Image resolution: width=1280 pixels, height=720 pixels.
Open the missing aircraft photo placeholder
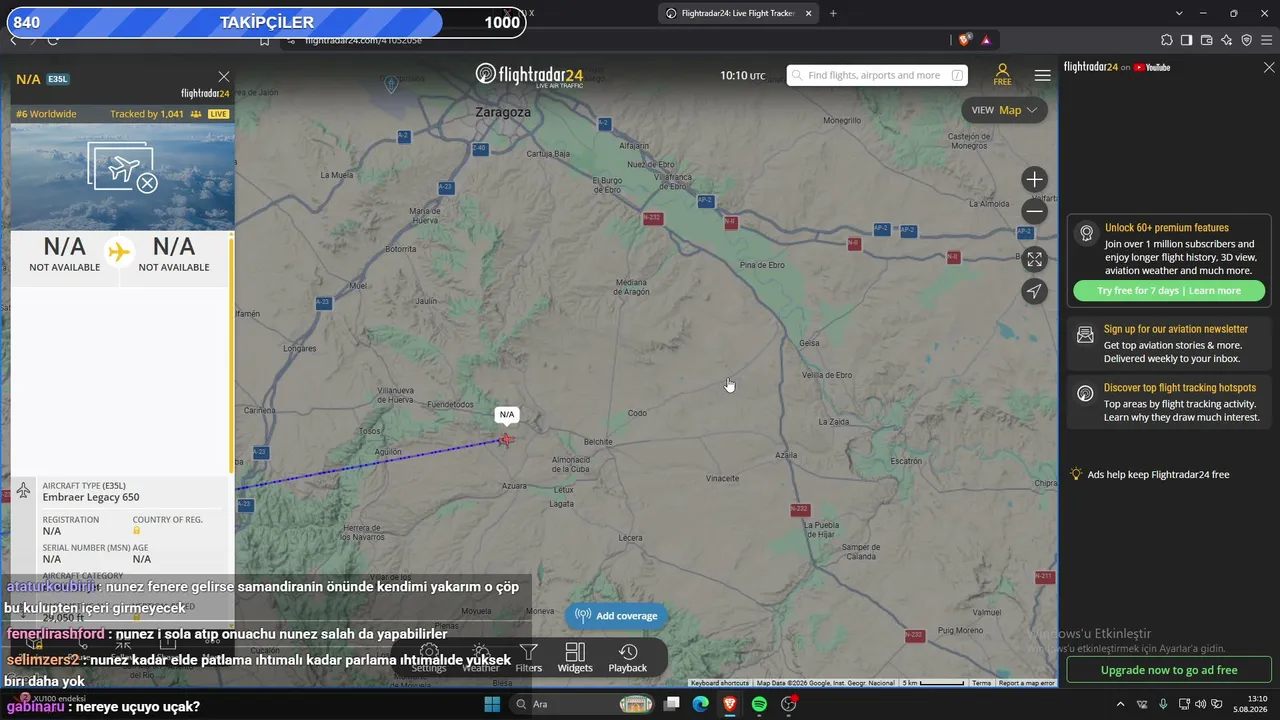[123, 167]
